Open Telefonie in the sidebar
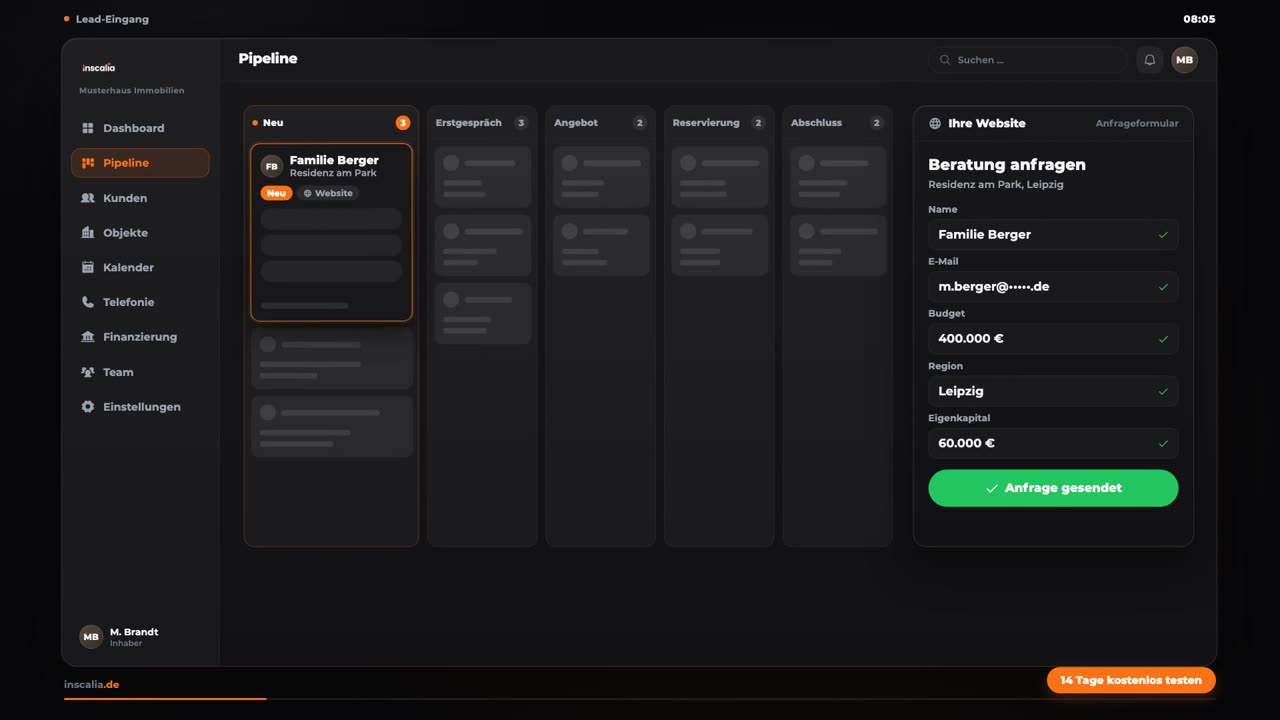The height and width of the screenshot is (720, 1280). pos(140,302)
